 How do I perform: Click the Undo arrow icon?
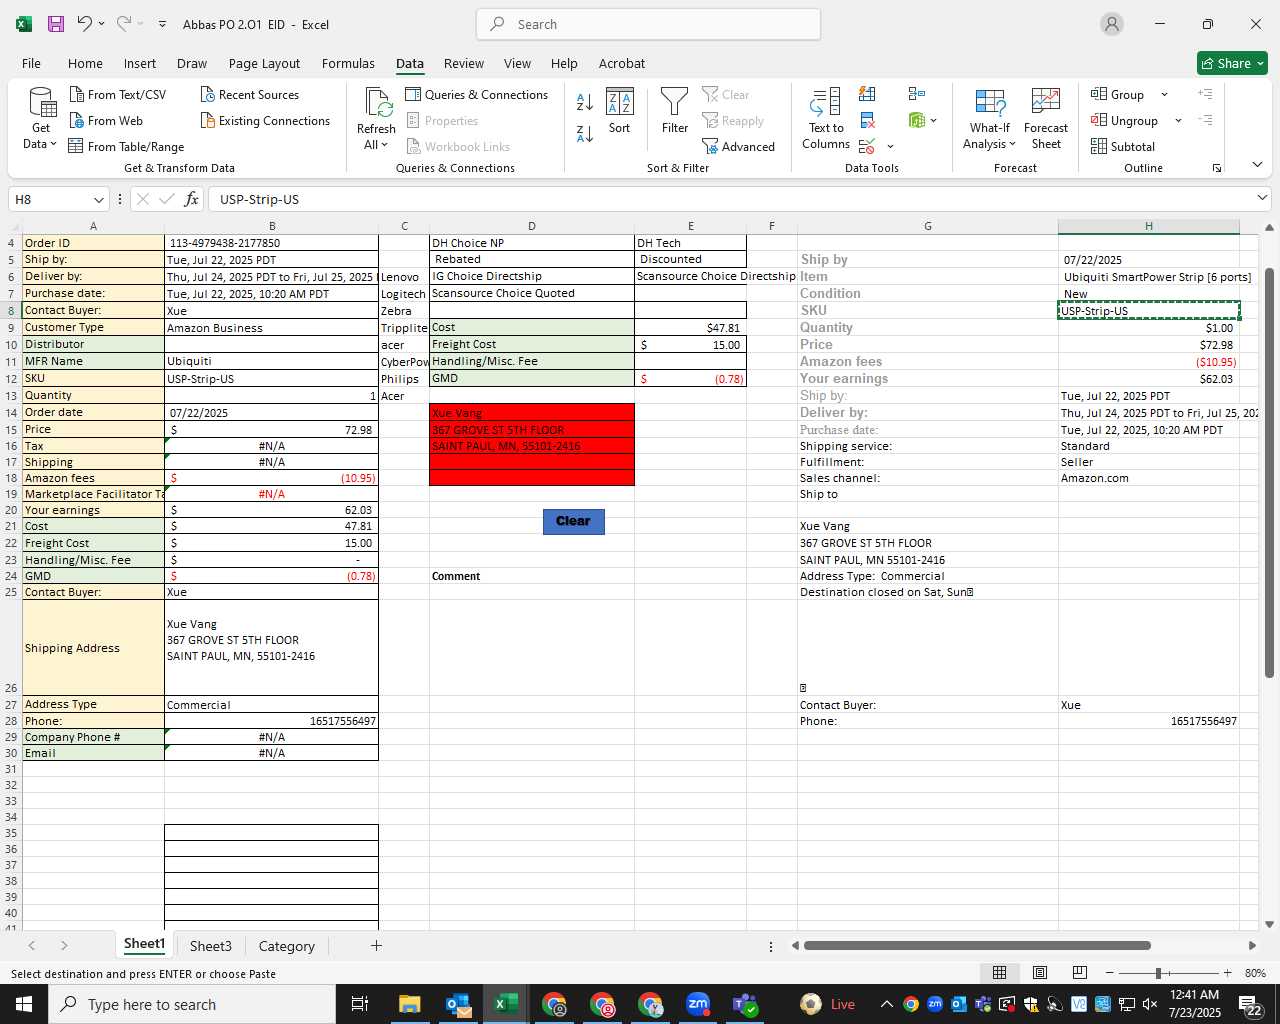pyautogui.click(x=85, y=23)
